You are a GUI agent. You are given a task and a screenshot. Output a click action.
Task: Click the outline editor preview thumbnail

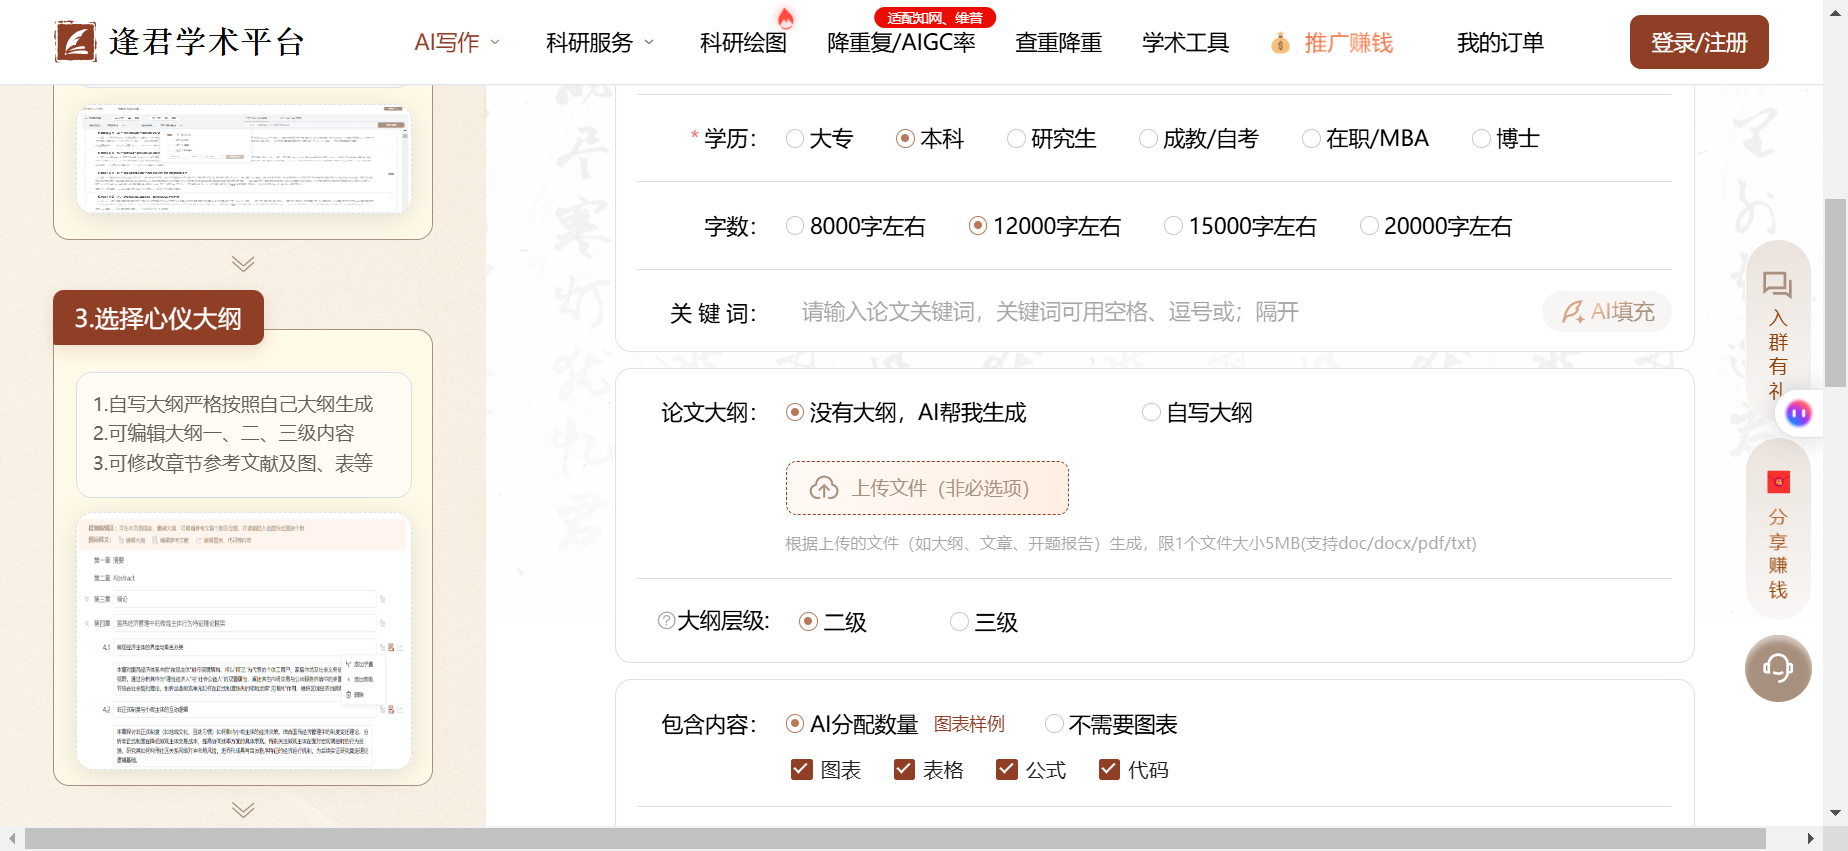coord(243,641)
